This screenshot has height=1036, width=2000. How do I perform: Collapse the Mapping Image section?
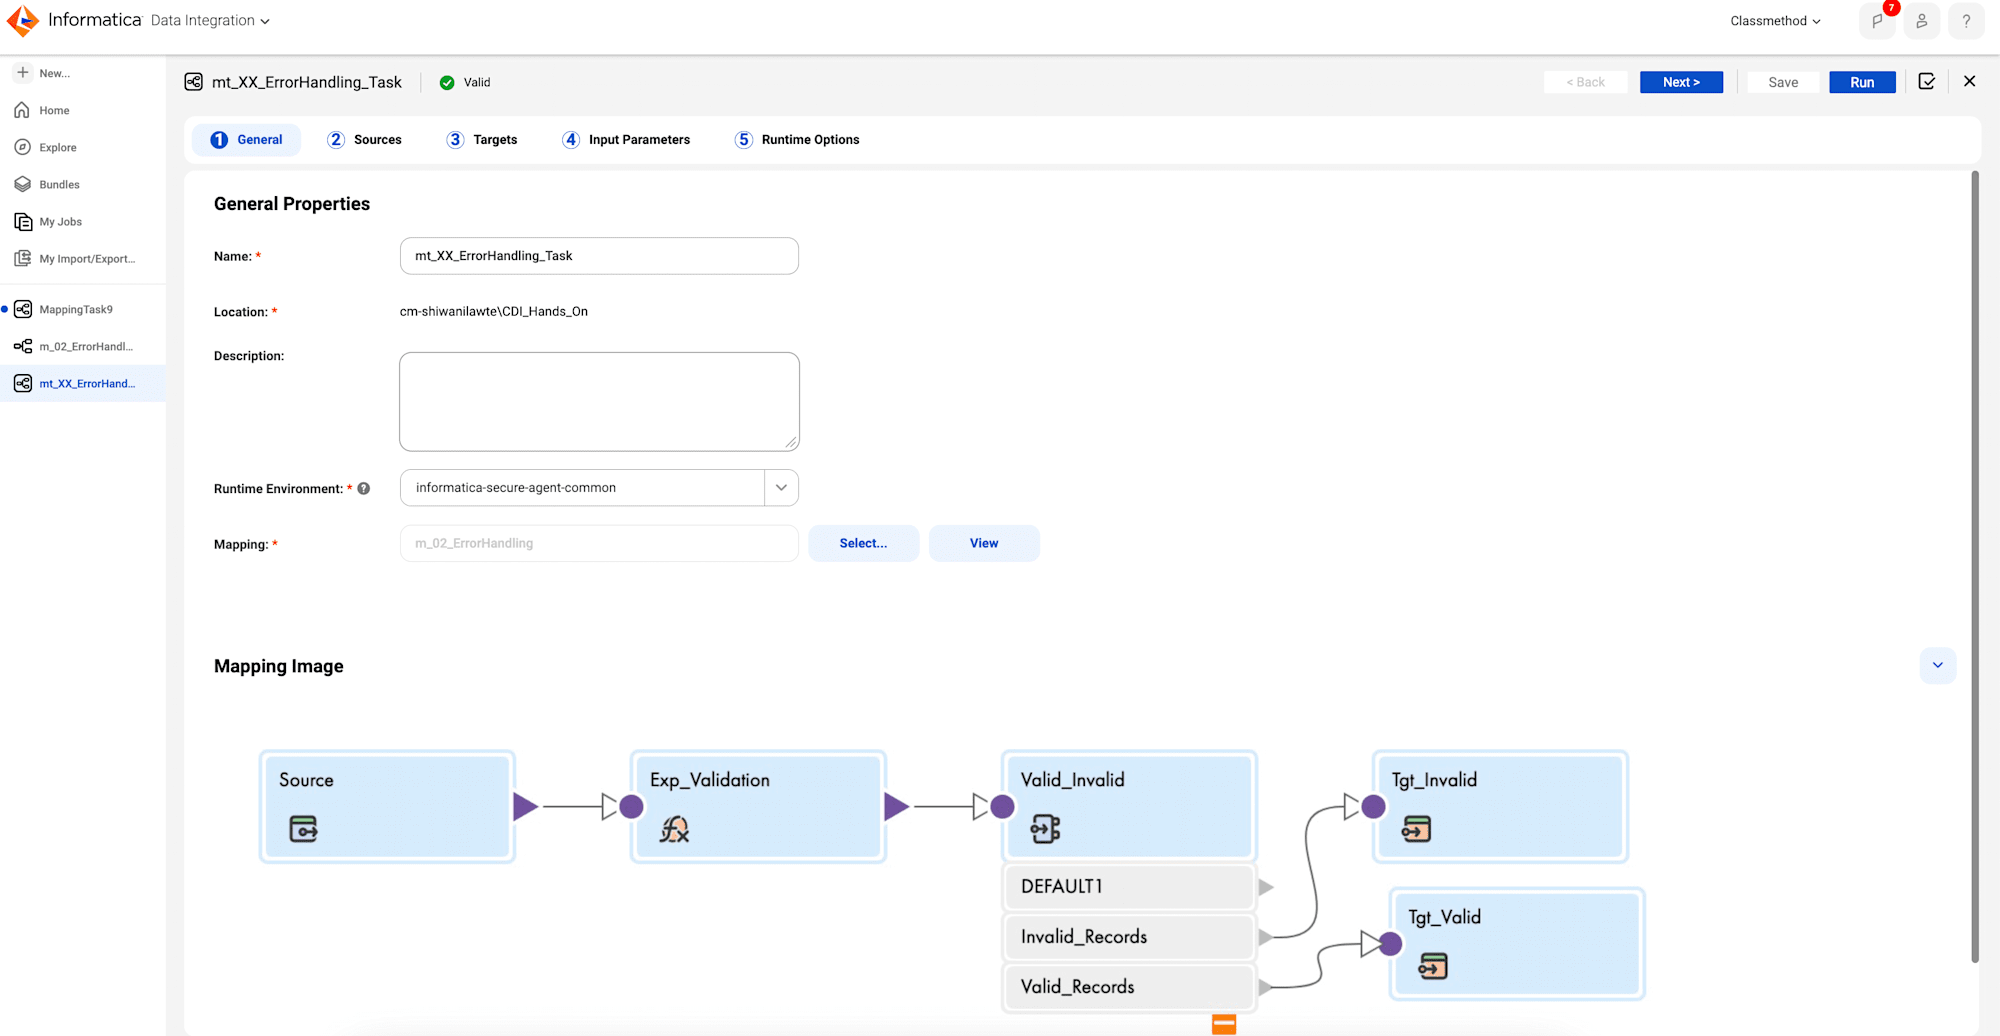tap(1937, 666)
